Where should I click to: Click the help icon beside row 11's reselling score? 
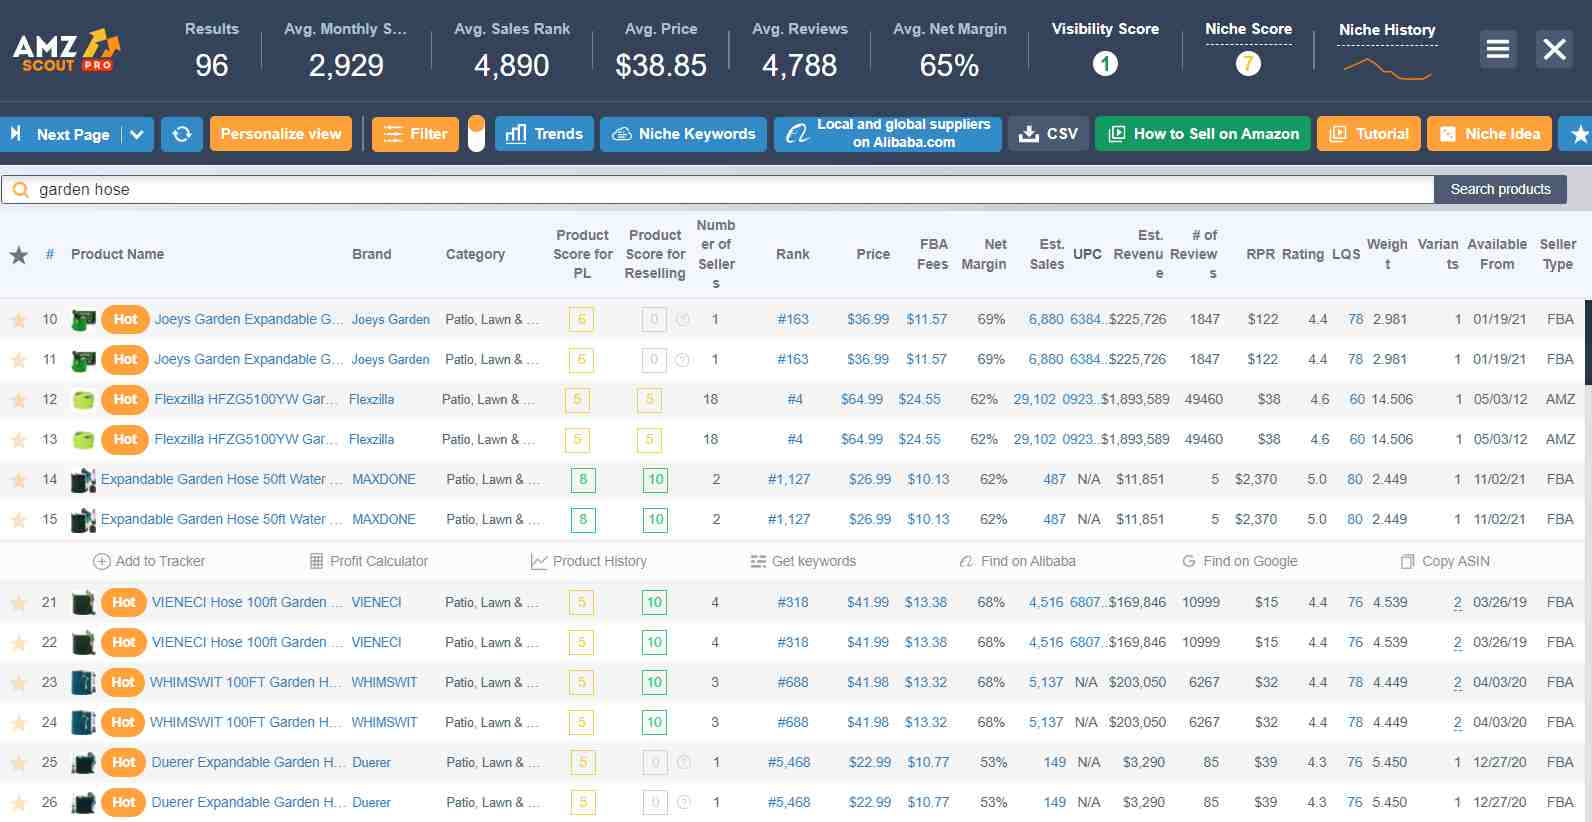683,360
